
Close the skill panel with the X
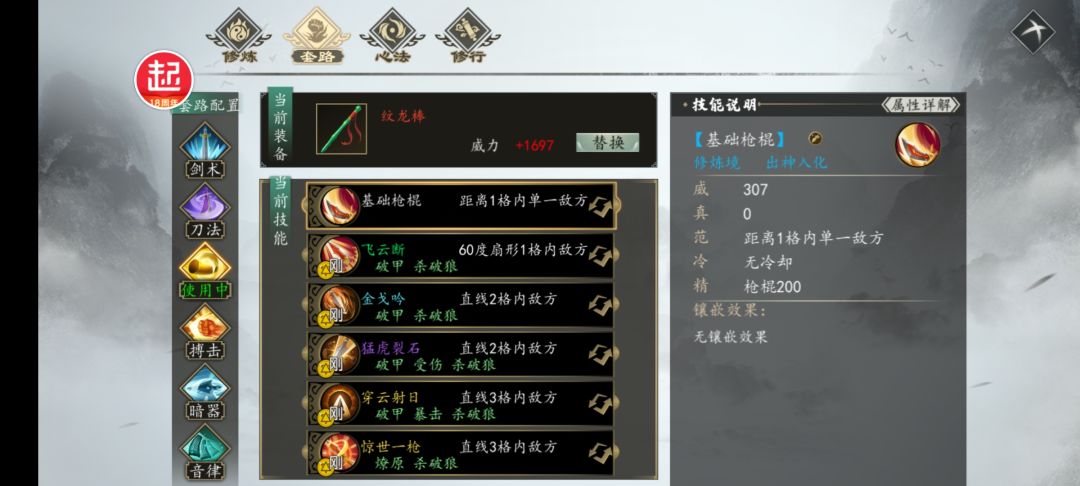click(1033, 31)
